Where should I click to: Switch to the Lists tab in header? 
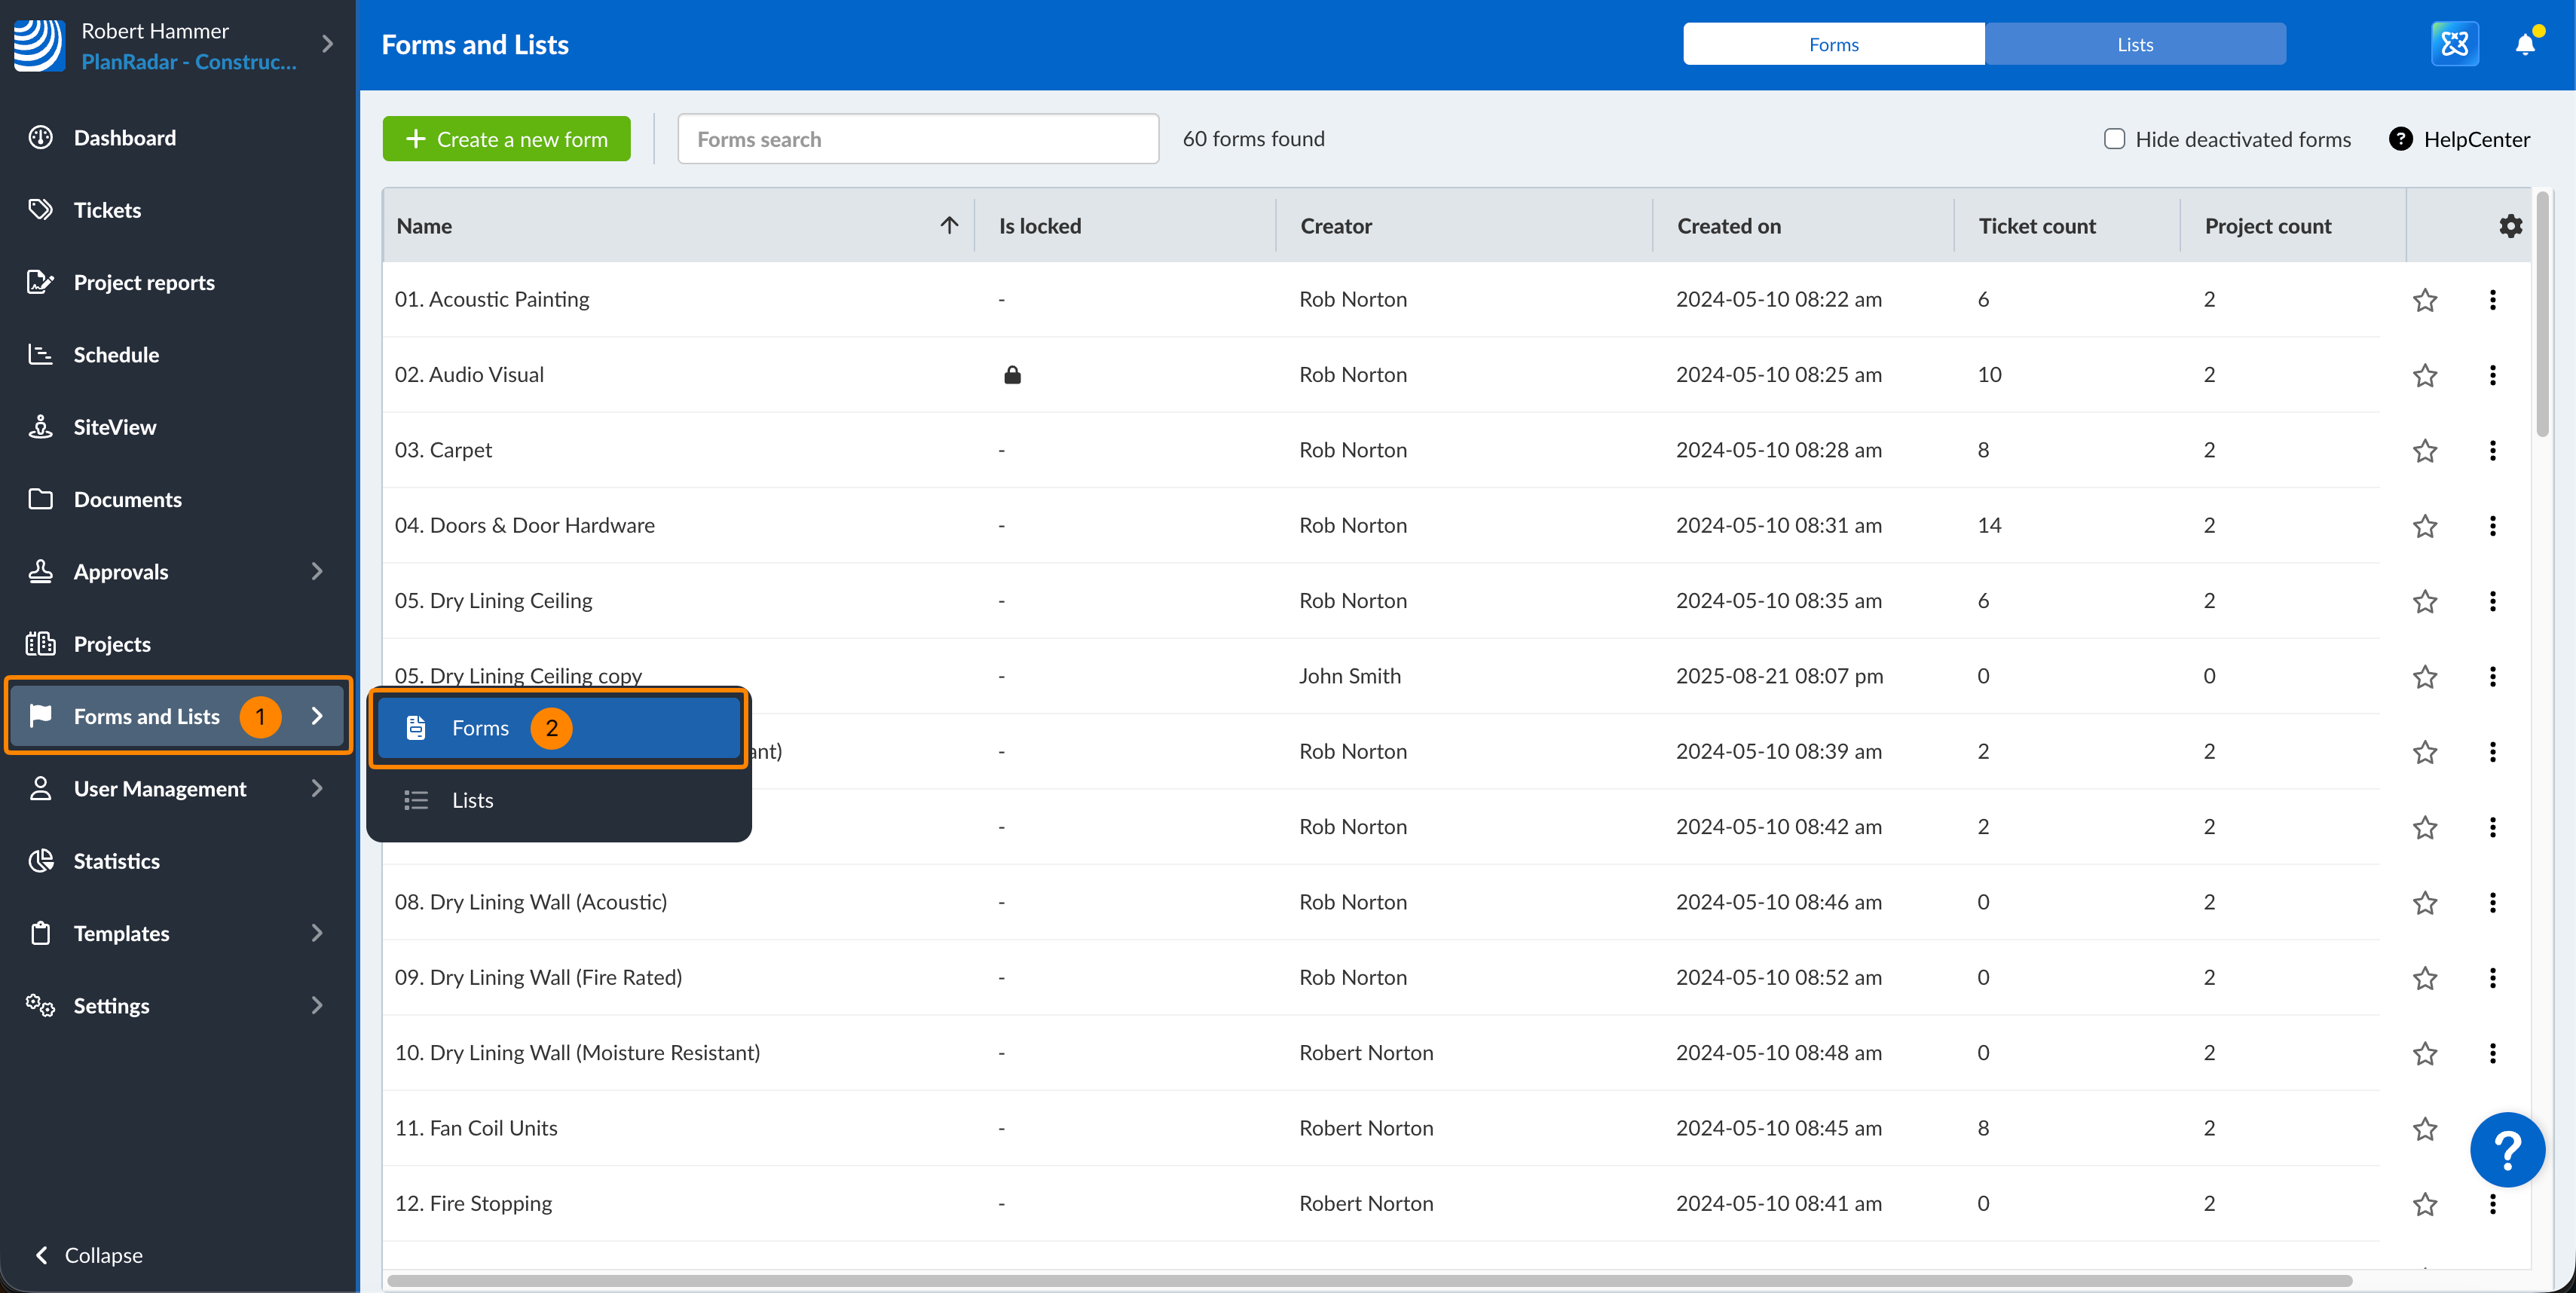tap(2134, 44)
